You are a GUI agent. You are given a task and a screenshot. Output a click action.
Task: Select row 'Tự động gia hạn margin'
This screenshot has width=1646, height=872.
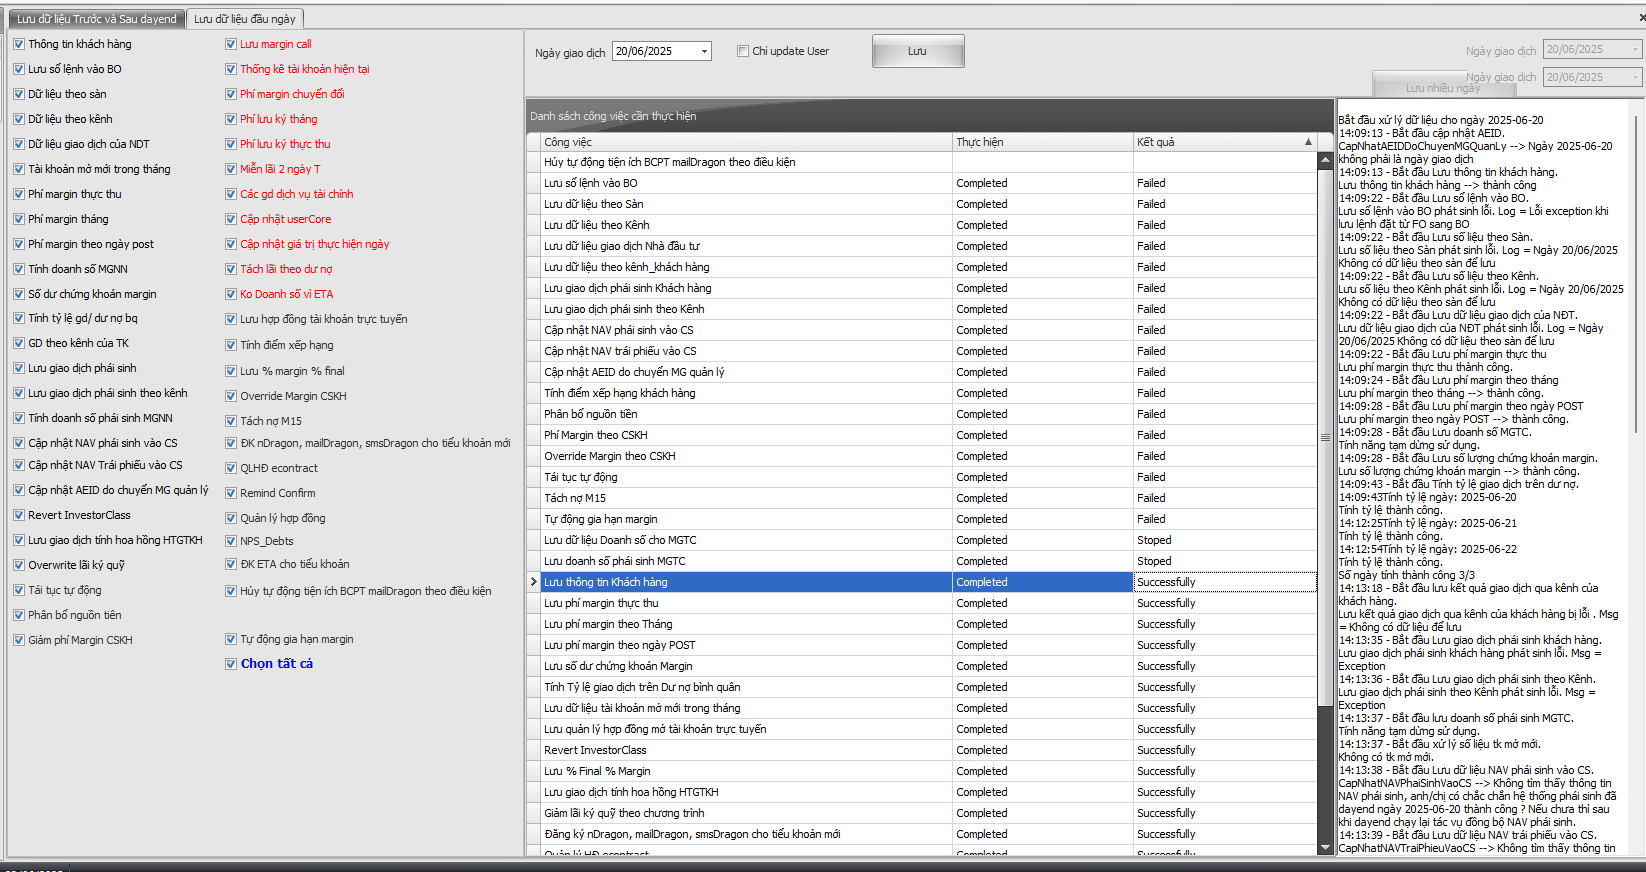921,519
